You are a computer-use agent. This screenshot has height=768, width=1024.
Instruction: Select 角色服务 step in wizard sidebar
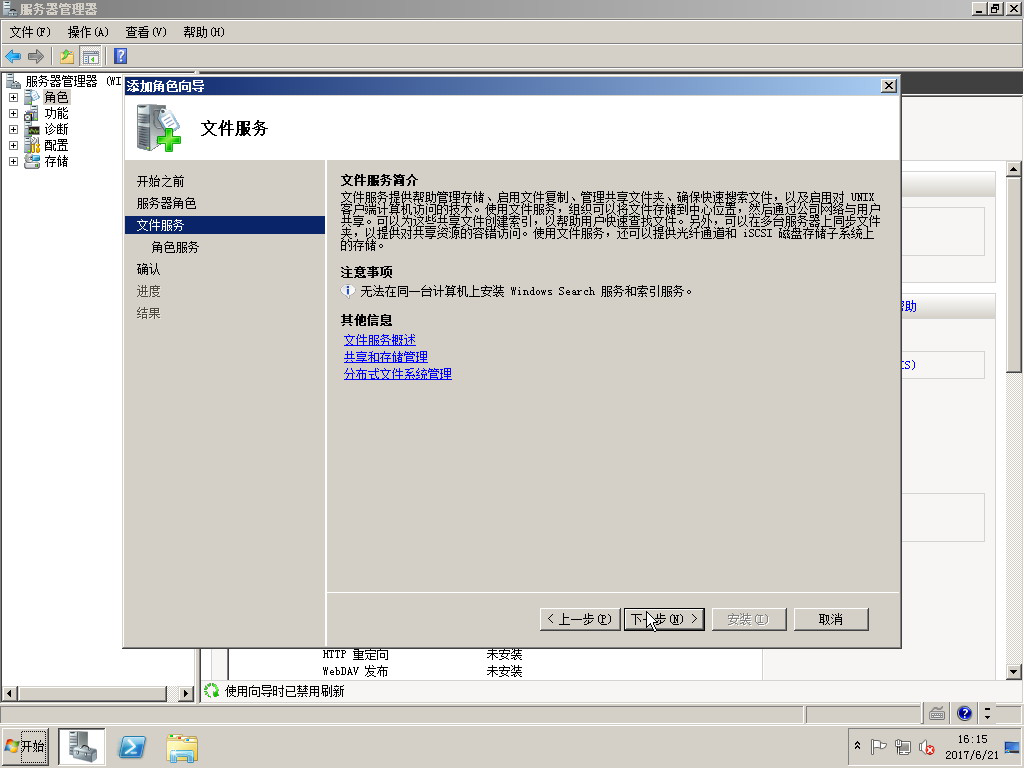[x=175, y=247]
